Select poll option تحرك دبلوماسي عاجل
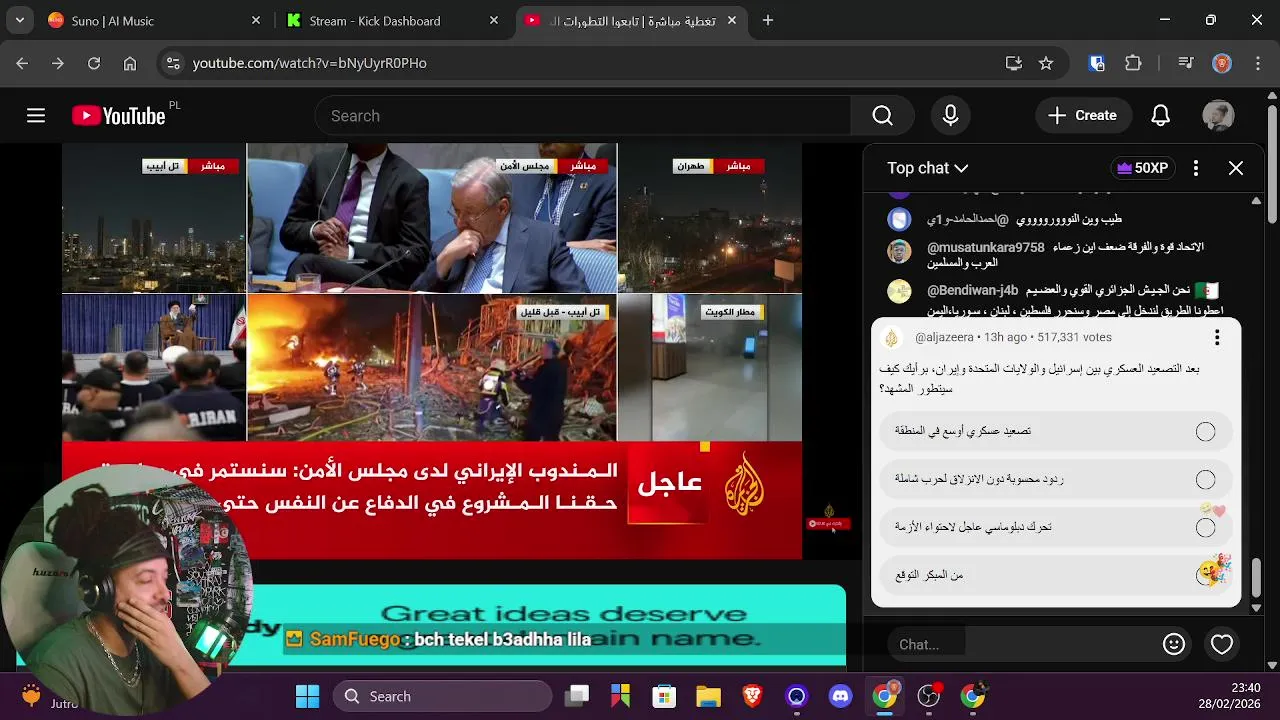The height and width of the screenshot is (720, 1280). tap(1056, 527)
